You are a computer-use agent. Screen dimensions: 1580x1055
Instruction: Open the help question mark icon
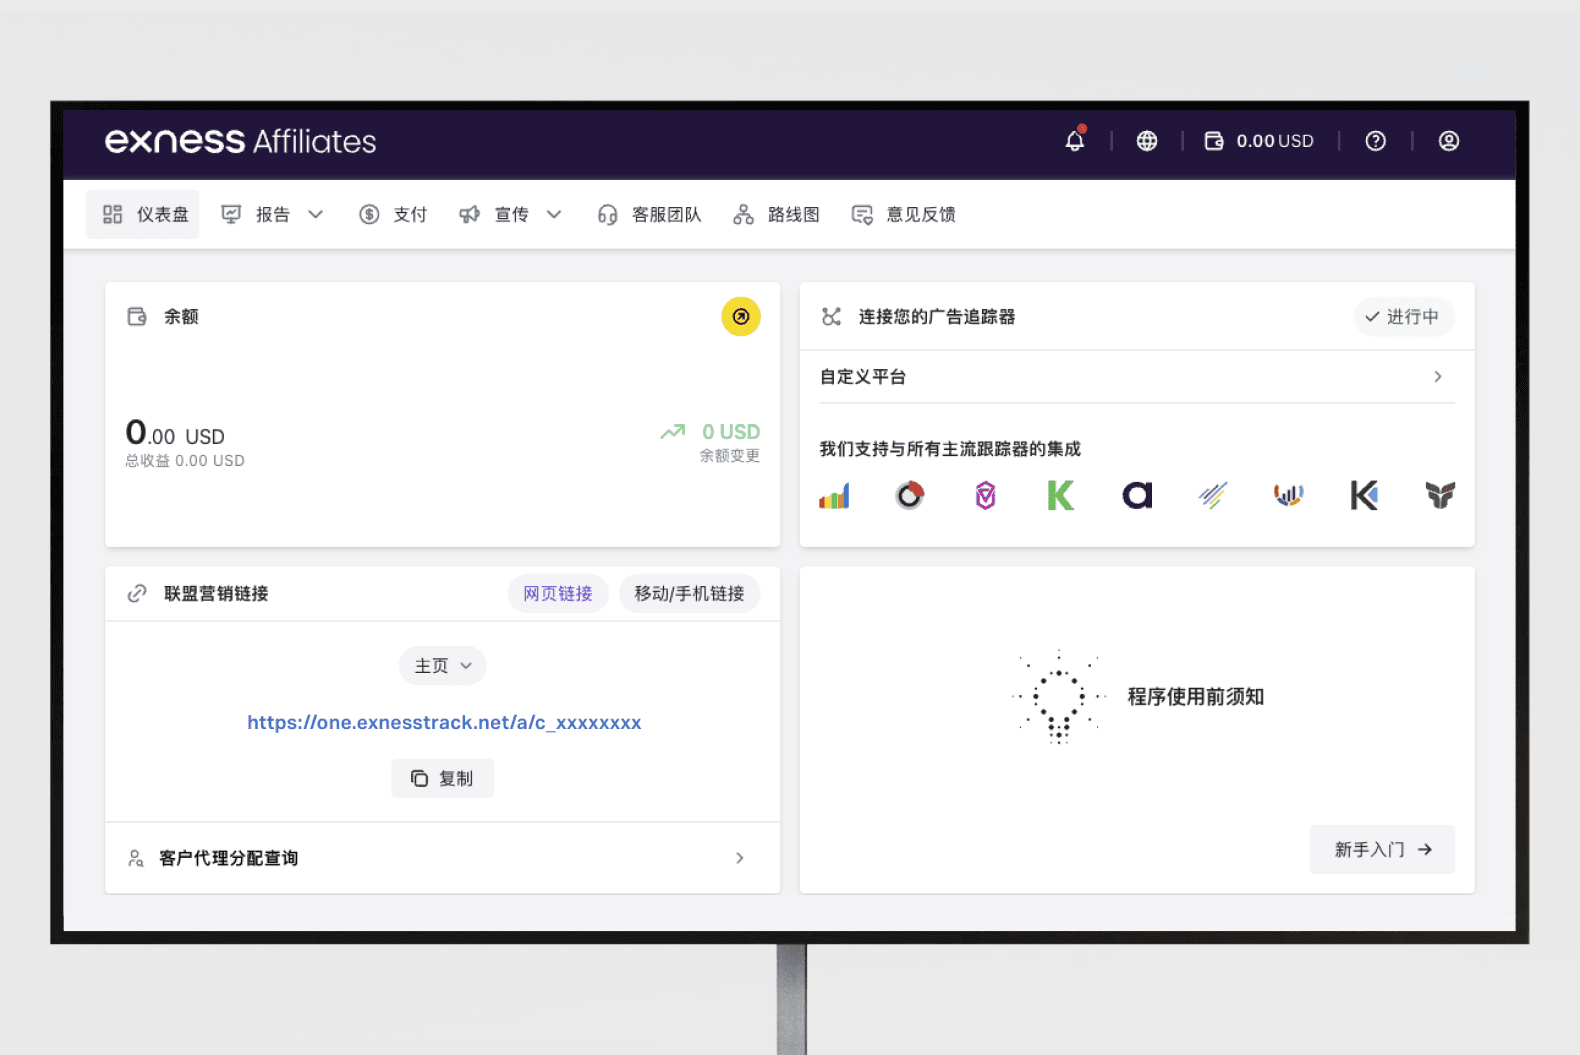coord(1375,141)
